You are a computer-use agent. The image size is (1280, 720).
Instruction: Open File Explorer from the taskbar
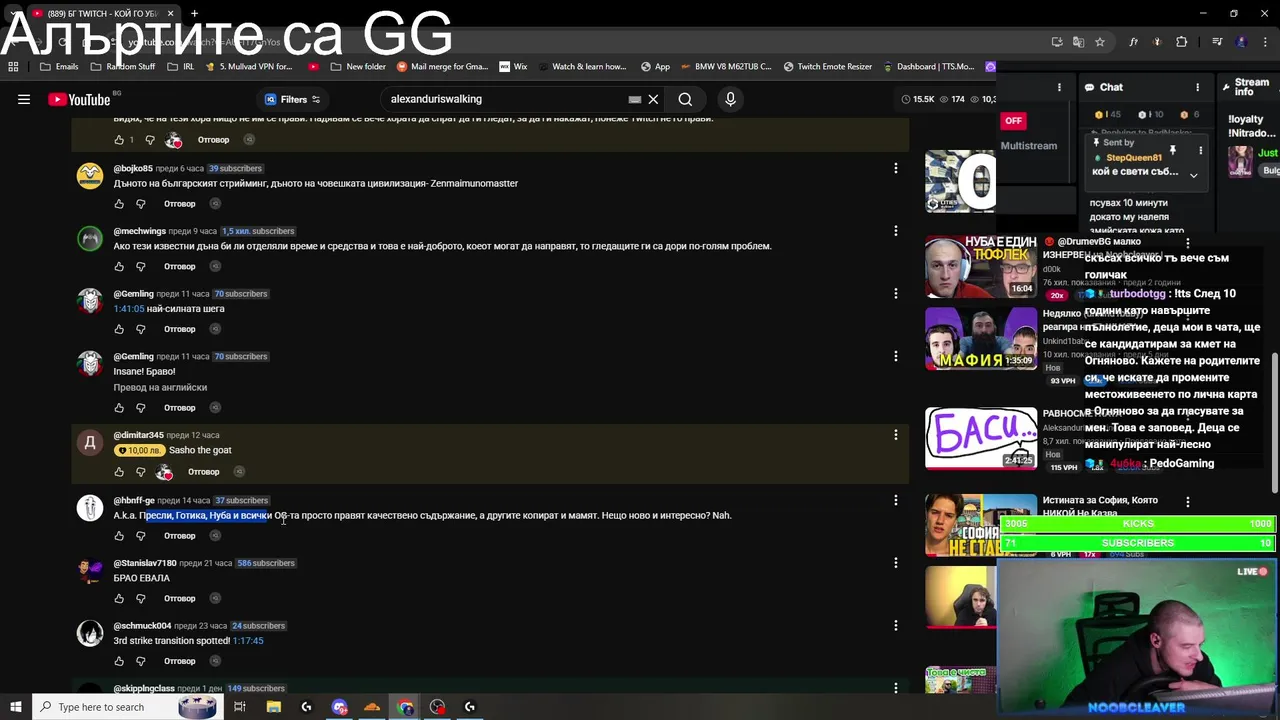273,707
